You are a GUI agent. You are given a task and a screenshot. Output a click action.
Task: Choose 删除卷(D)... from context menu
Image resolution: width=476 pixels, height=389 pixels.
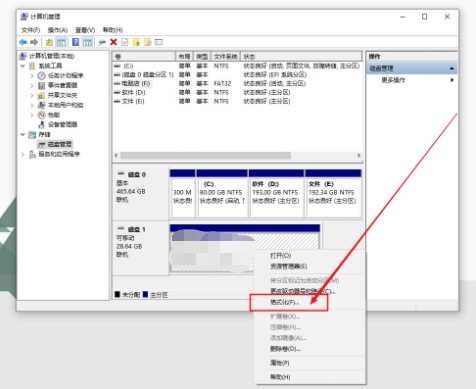[285, 349]
